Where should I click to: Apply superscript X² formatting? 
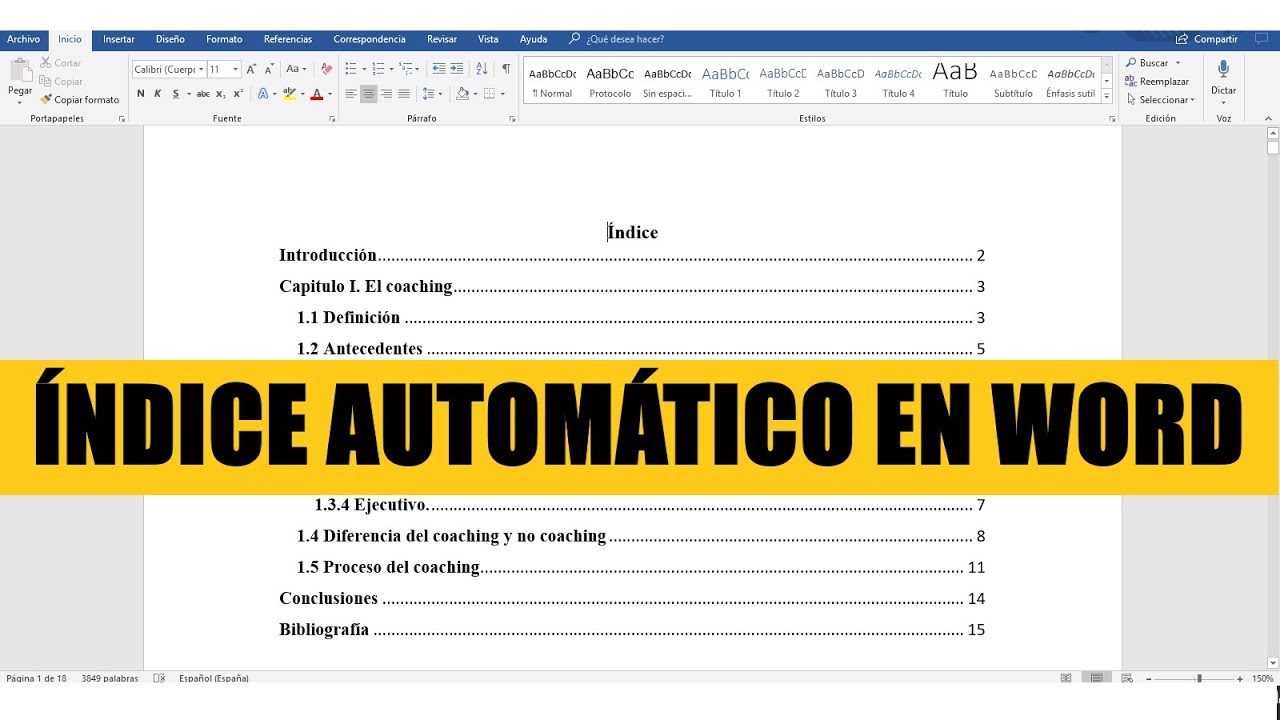click(238, 94)
